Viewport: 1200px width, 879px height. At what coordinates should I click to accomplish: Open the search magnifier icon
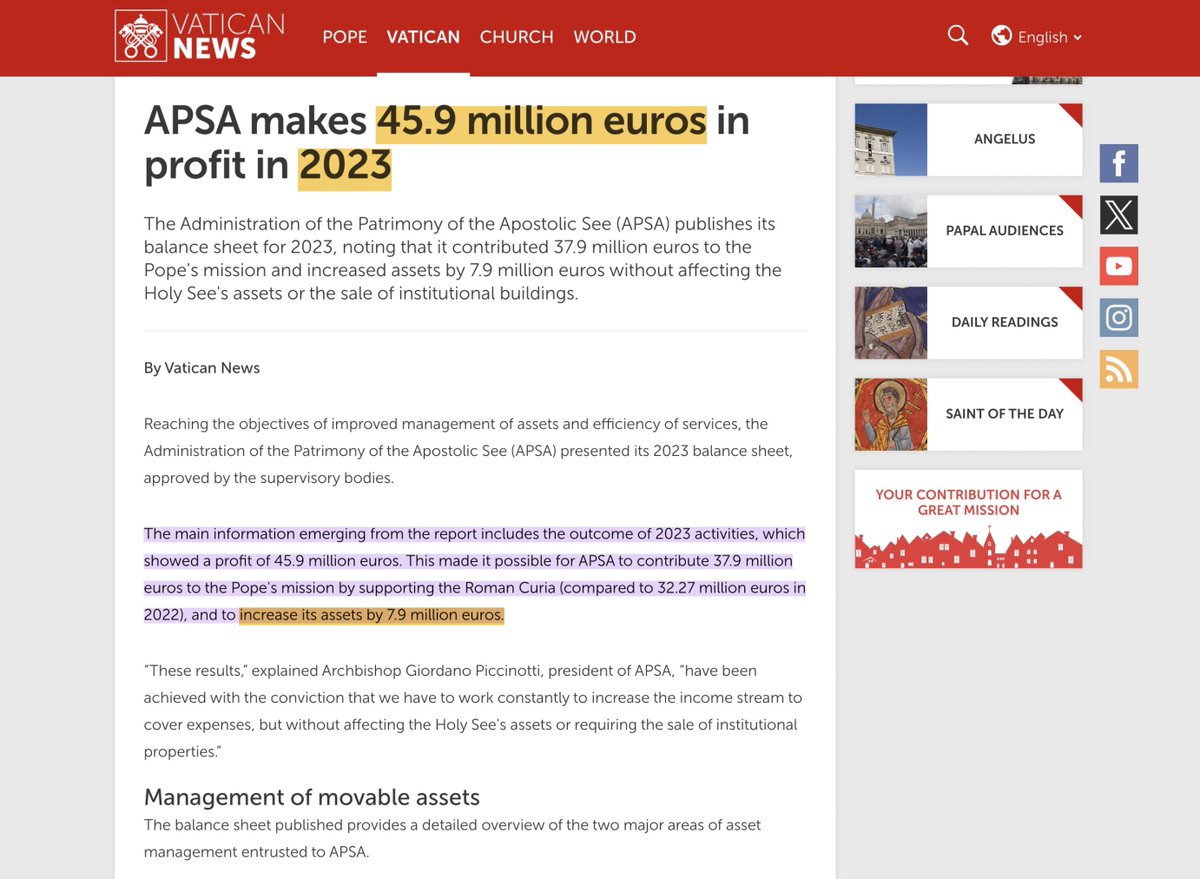pos(958,36)
